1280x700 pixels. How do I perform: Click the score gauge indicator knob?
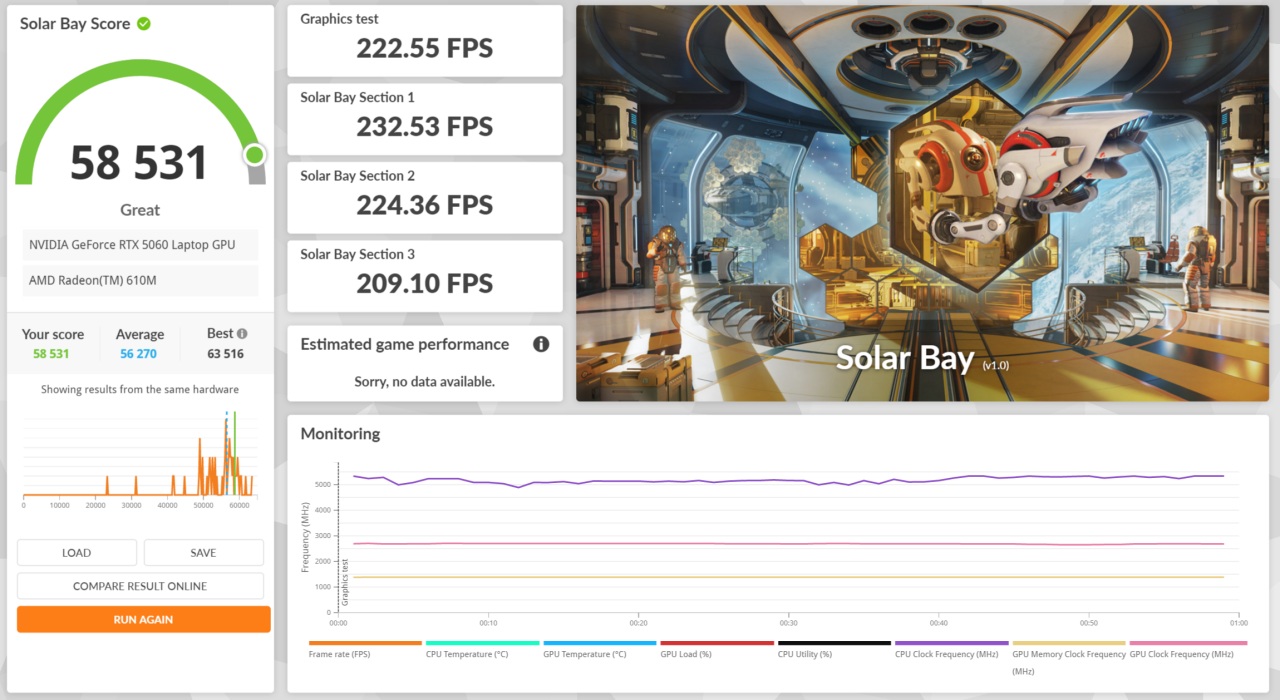pos(255,155)
